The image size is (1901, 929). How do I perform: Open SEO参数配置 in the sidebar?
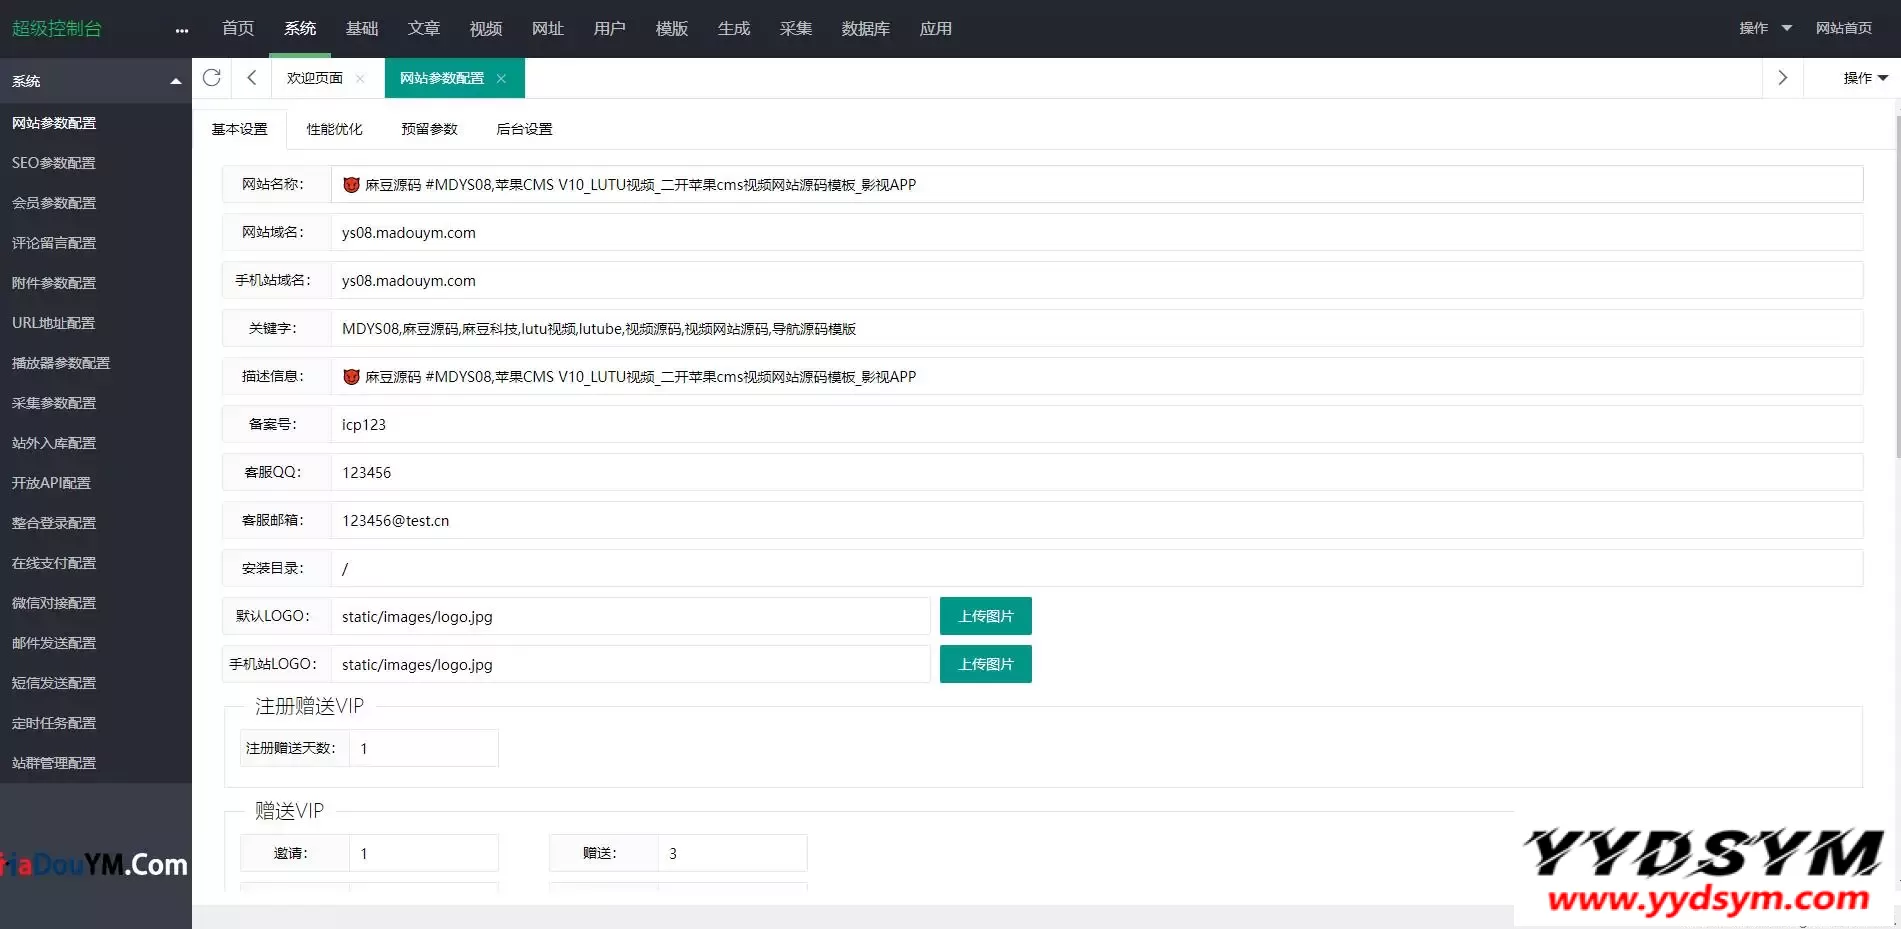pyautogui.click(x=54, y=163)
